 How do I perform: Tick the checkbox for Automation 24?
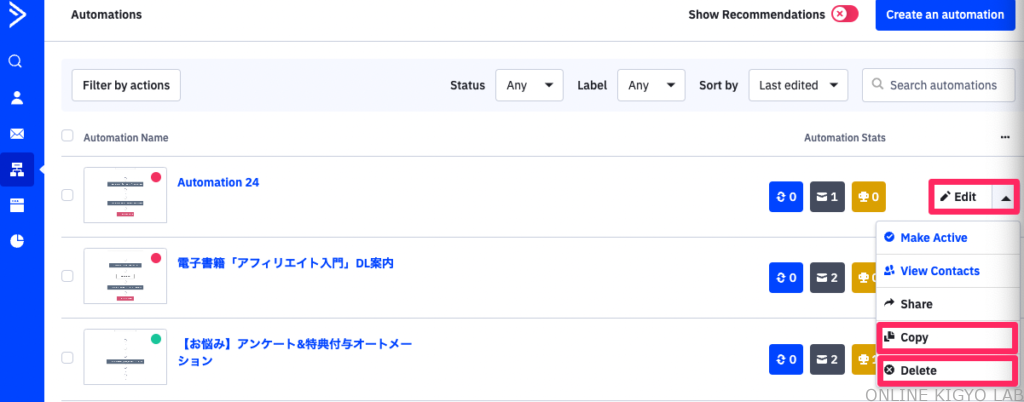(67, 195)
